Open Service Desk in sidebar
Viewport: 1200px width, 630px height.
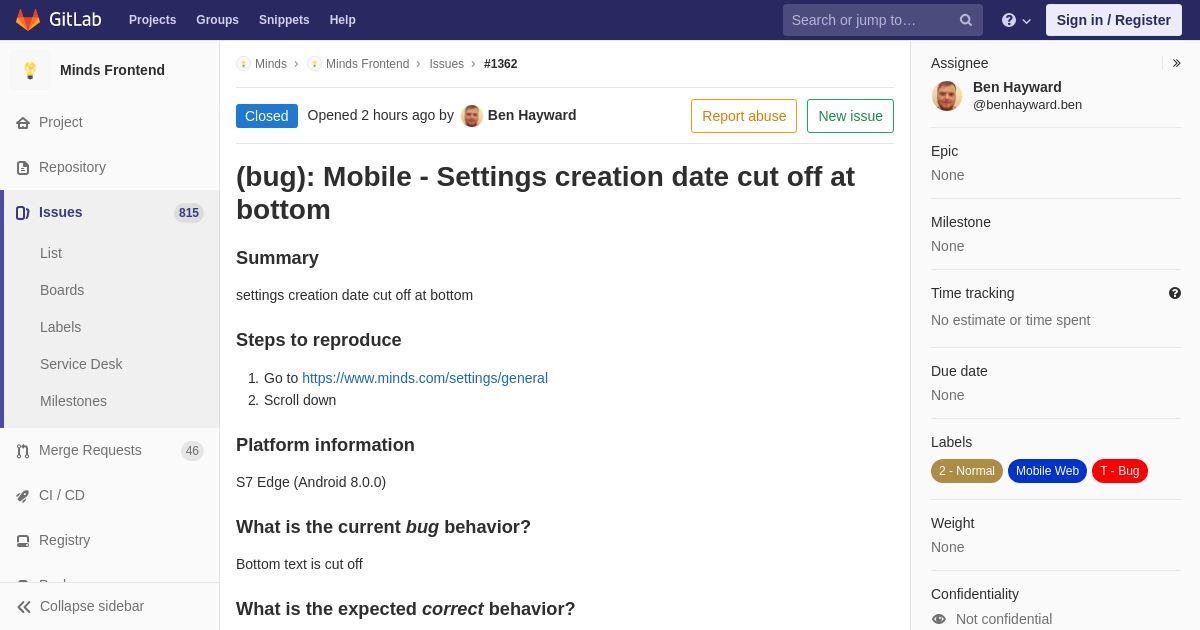point(81,364)
